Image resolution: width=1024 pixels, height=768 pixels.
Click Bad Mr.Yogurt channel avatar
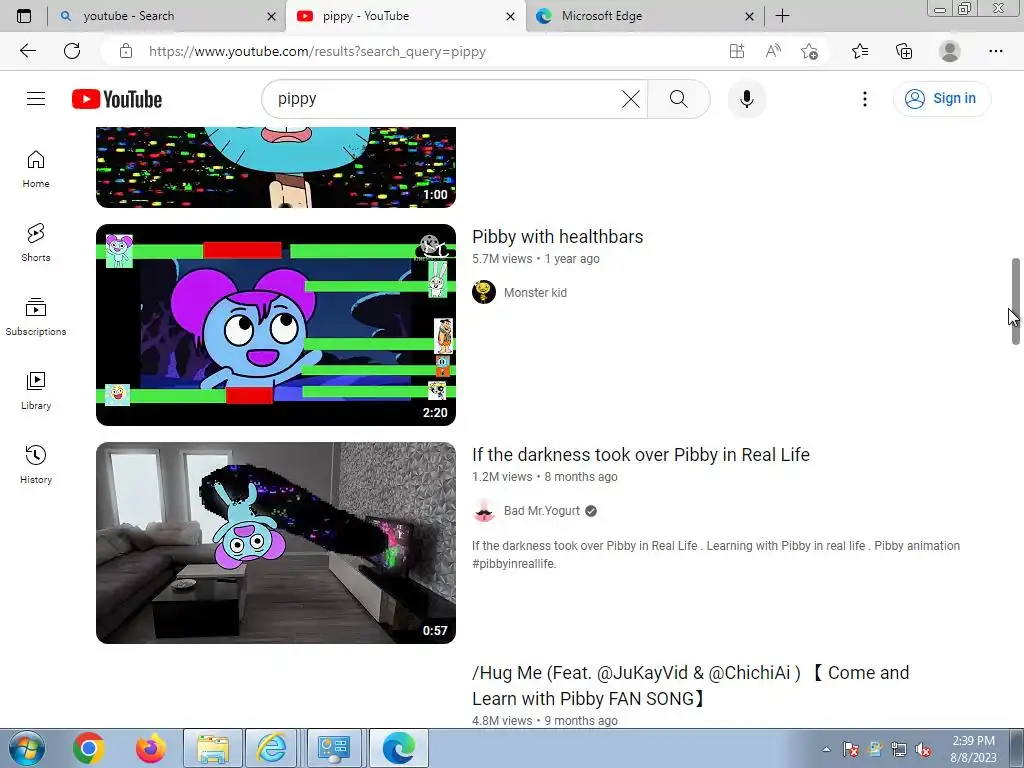point(484,511)
